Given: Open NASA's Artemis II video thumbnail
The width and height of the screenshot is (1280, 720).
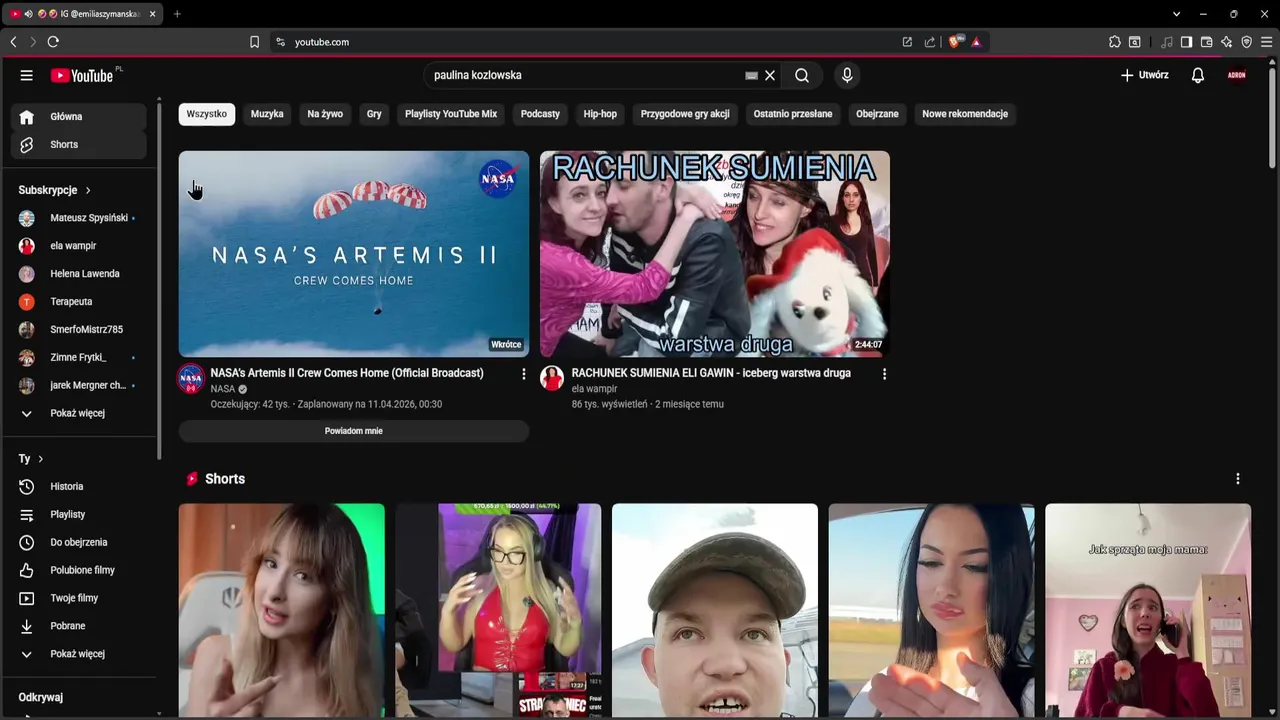Looking at the screenshot, I should point(354,254).
